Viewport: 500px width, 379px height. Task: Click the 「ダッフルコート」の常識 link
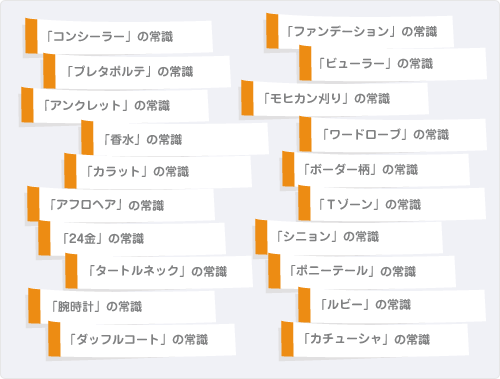pos(142,339)
